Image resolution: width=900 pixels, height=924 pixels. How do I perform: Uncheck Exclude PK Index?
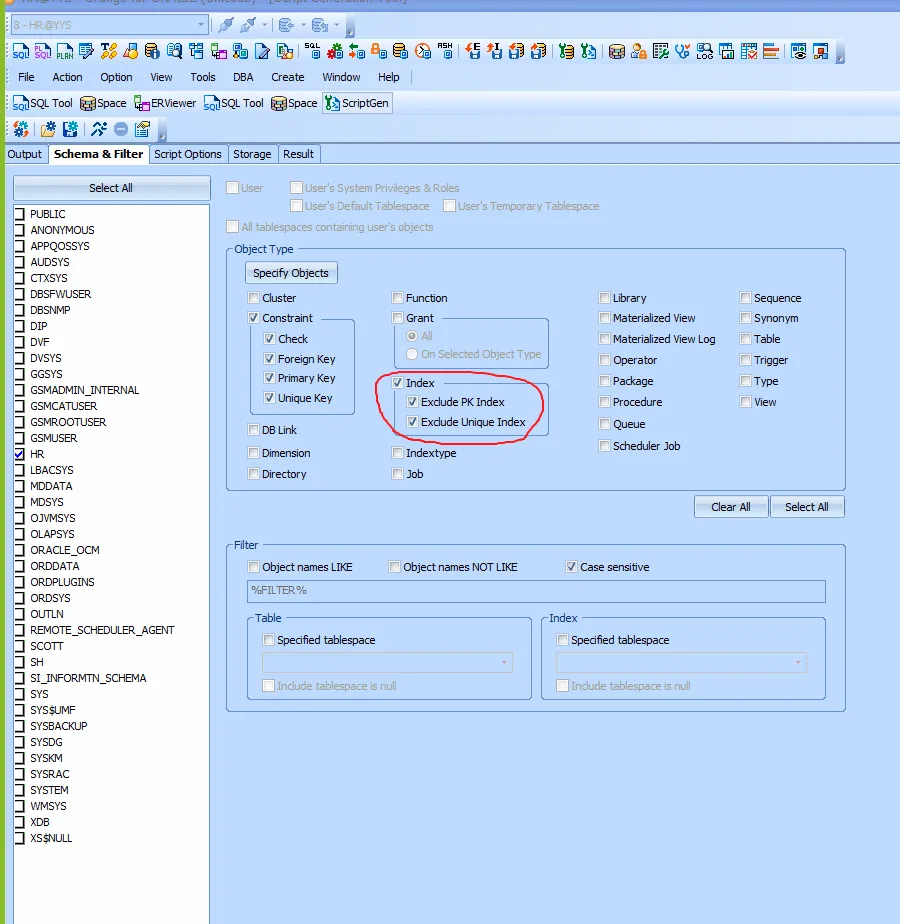pyautogui.click(x=412, y=402)
